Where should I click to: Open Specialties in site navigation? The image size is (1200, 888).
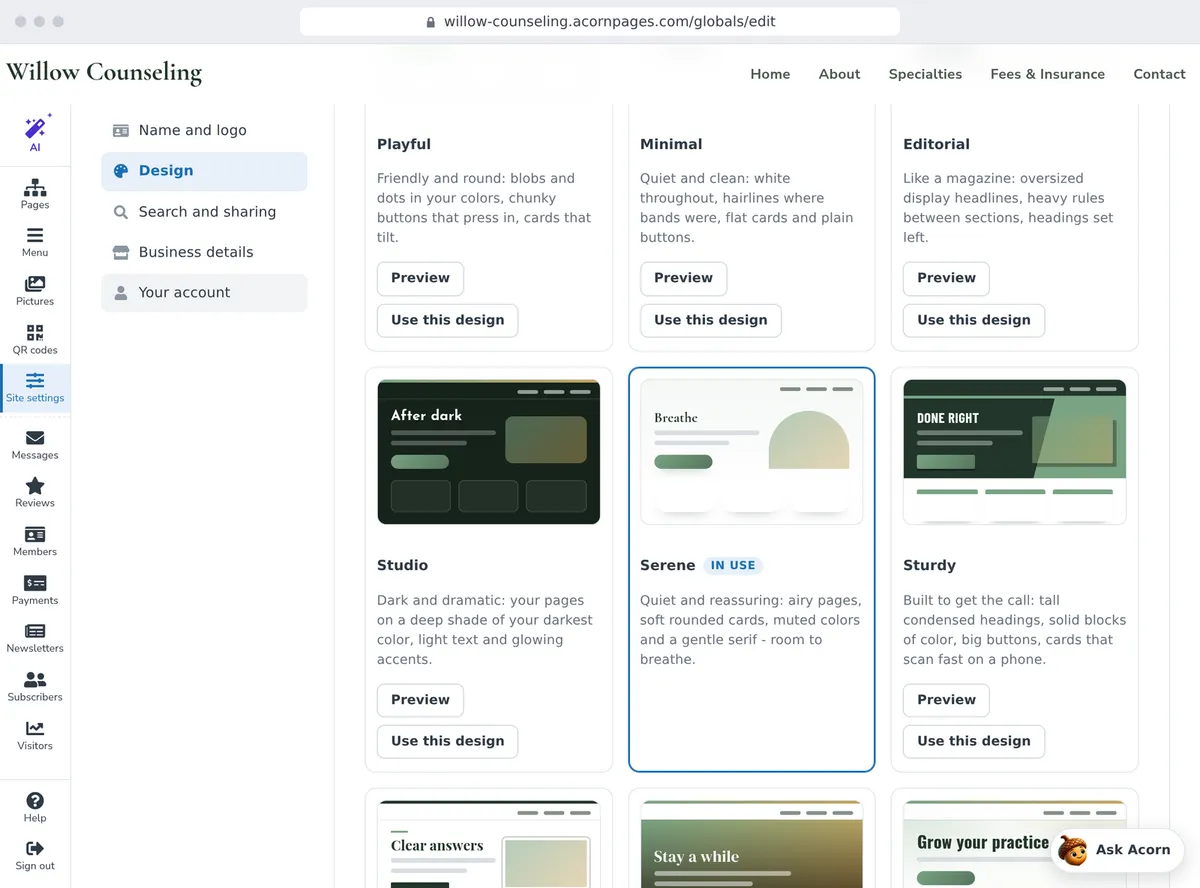[925, 74]
